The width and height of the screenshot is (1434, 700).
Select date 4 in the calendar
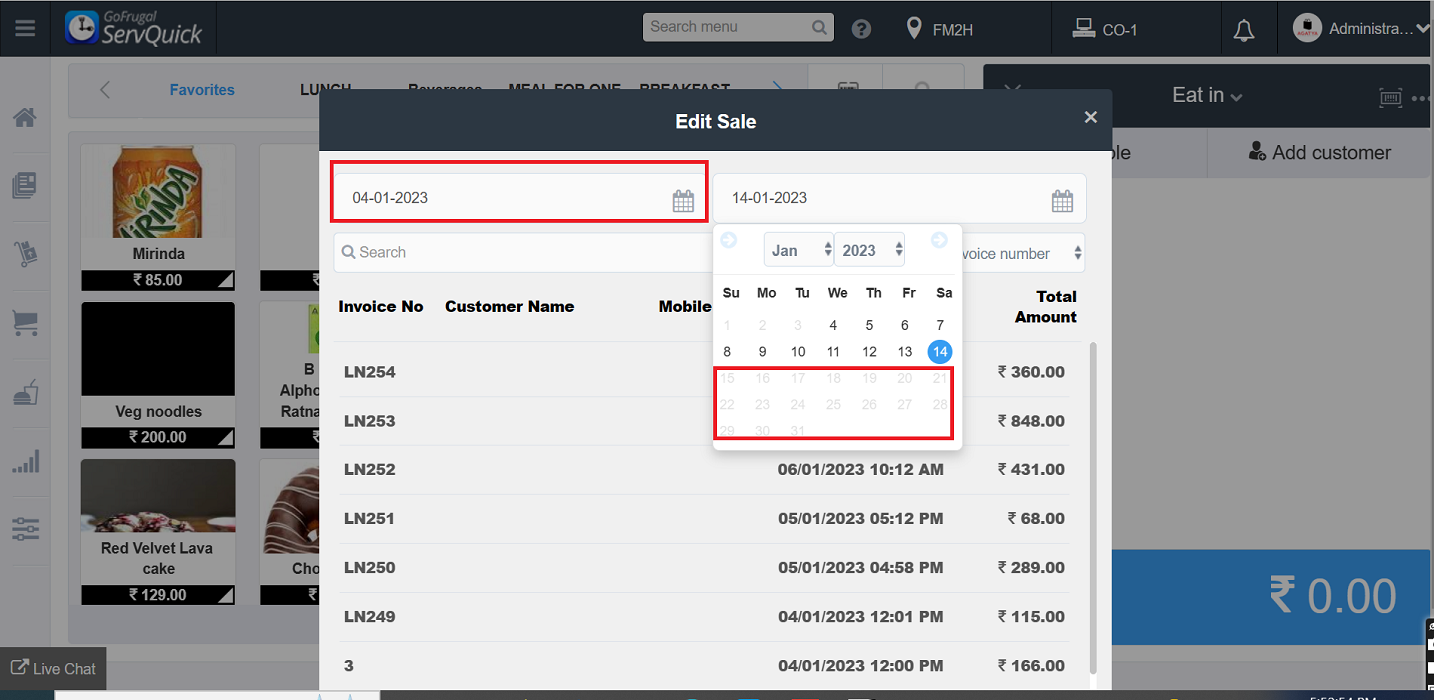pos(833,325)
